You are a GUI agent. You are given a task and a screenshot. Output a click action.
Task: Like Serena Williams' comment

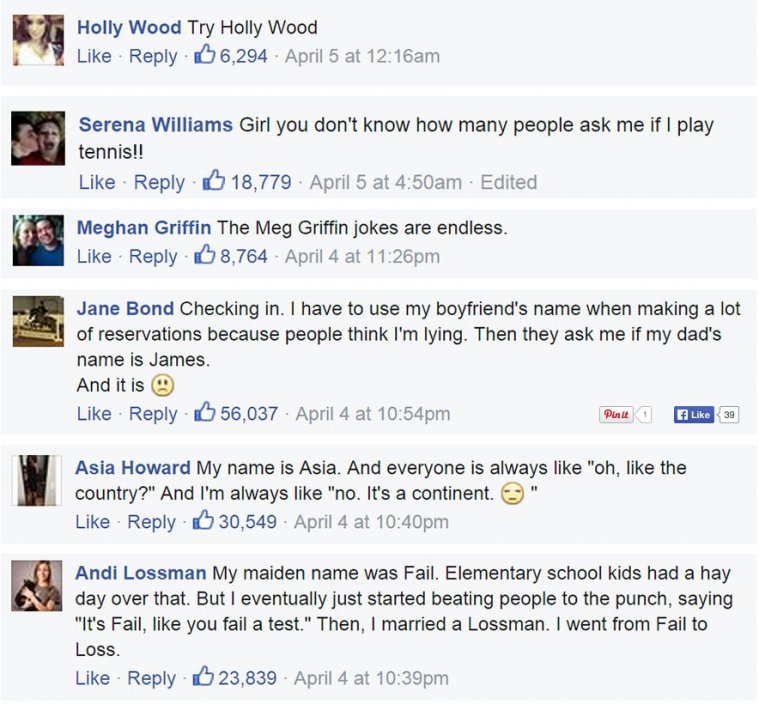[97, 182]
